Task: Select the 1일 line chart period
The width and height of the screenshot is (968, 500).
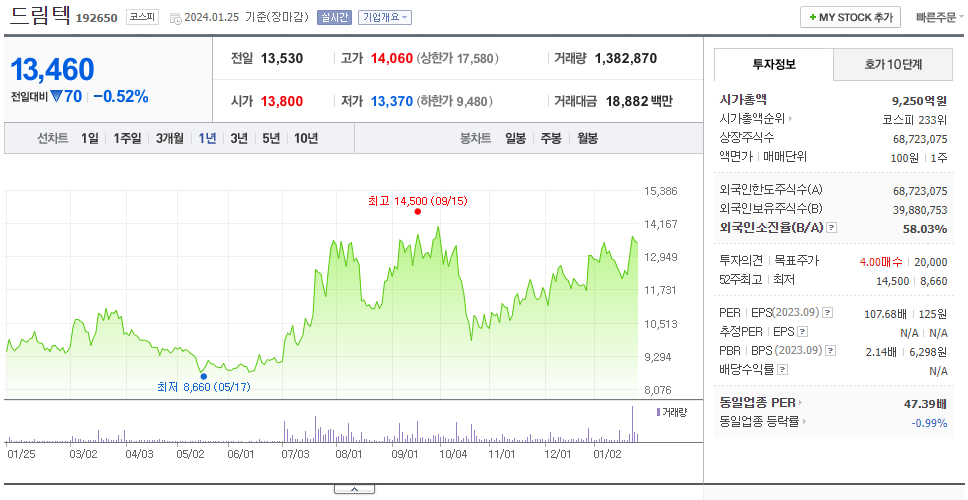Action: (x=90, y=138)
